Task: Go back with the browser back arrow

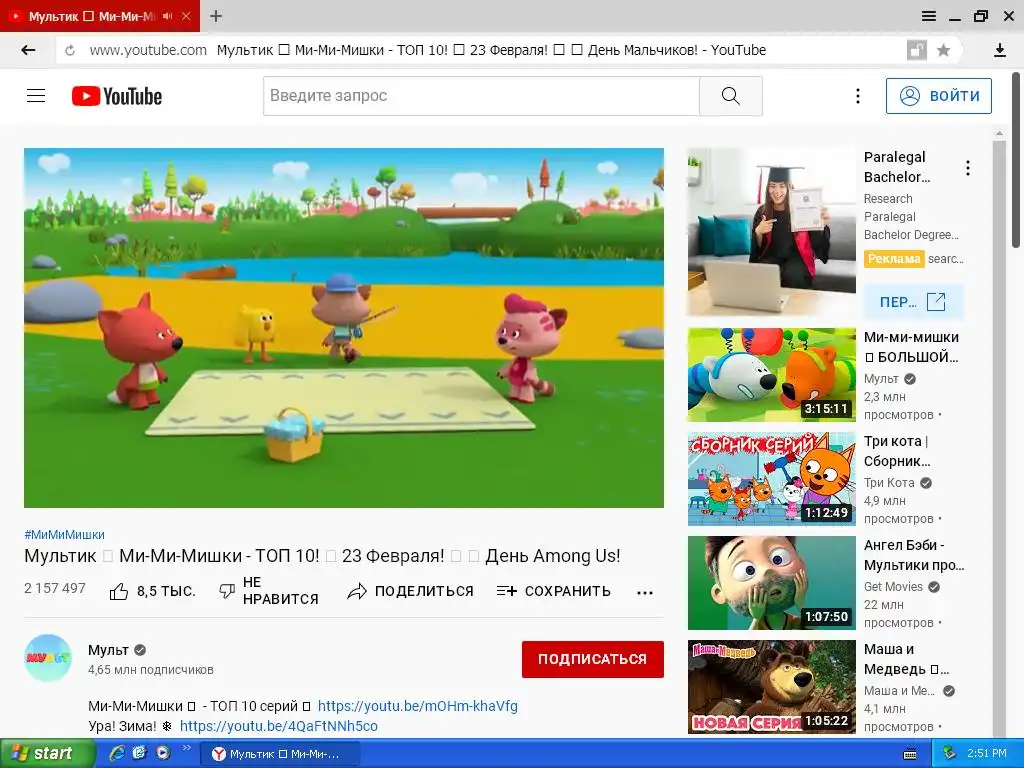Action: pos(28,50)
